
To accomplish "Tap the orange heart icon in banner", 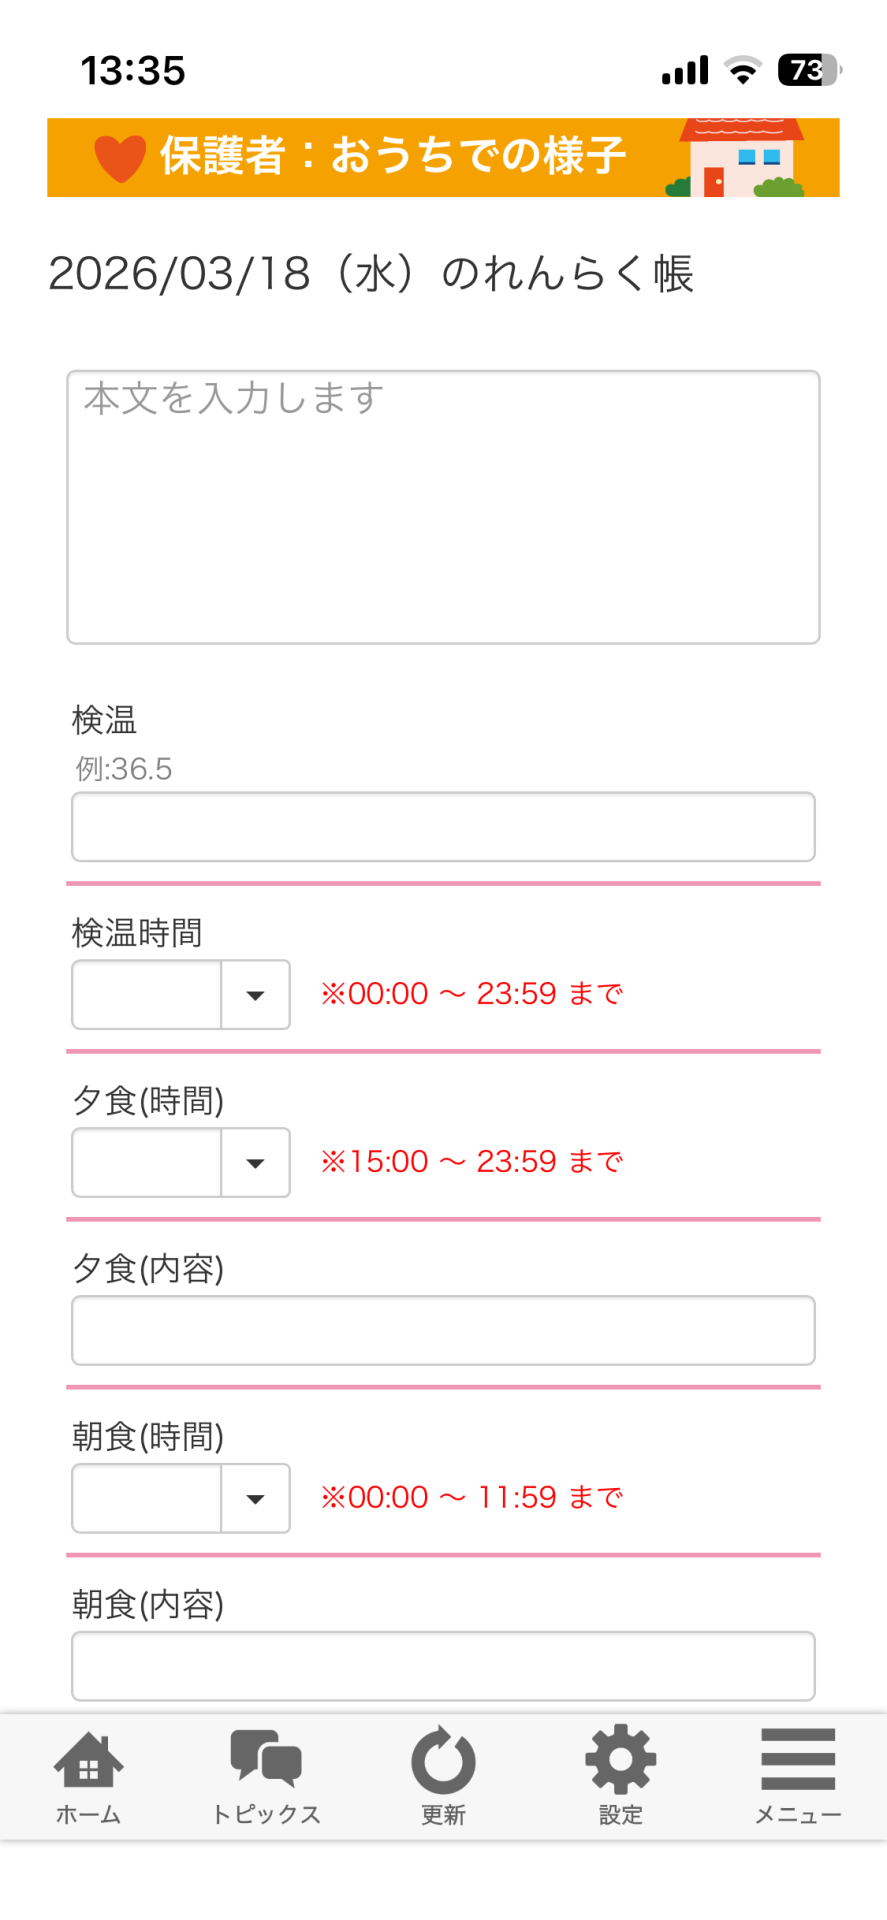I will [x=120, y=158].
